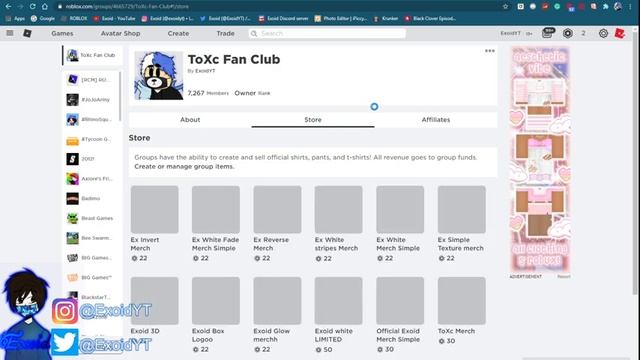Open the Exoid Box Logoo item
The image size is (640, 360).
(216, 315)
